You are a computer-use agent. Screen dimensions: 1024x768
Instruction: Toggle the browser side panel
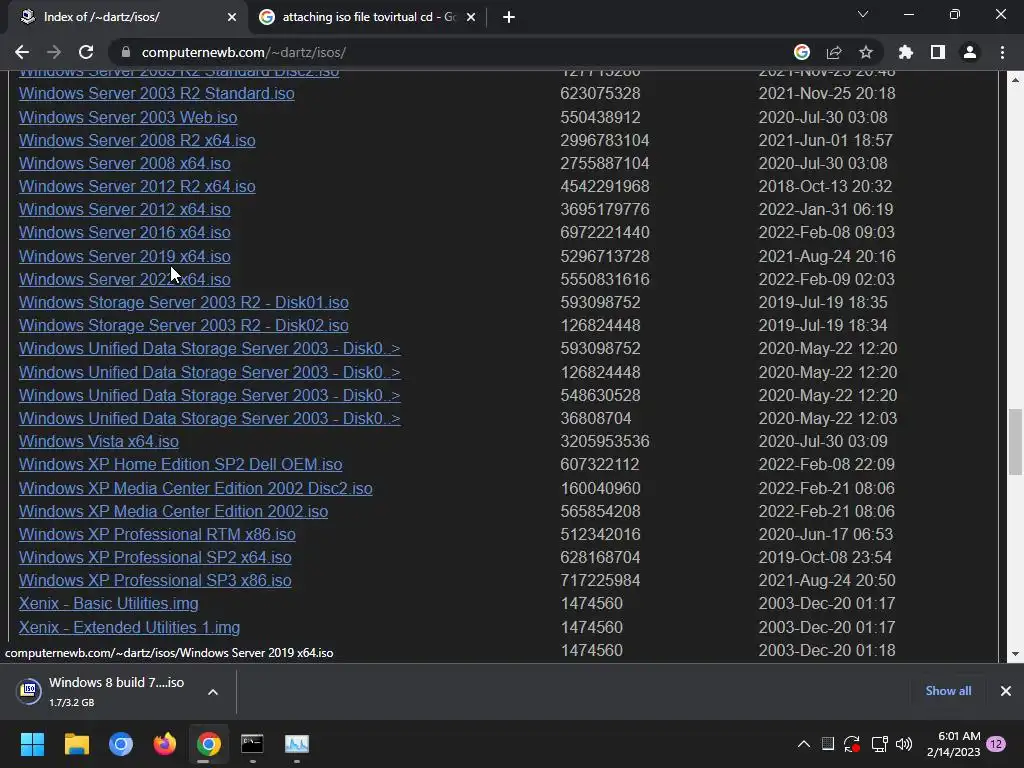click(938, 52)
